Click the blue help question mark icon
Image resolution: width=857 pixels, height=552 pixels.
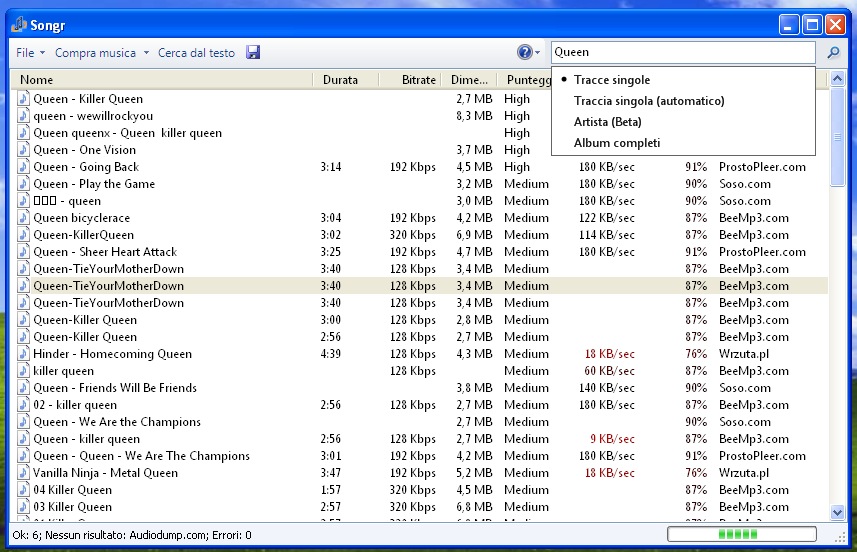tap(525, 52)
